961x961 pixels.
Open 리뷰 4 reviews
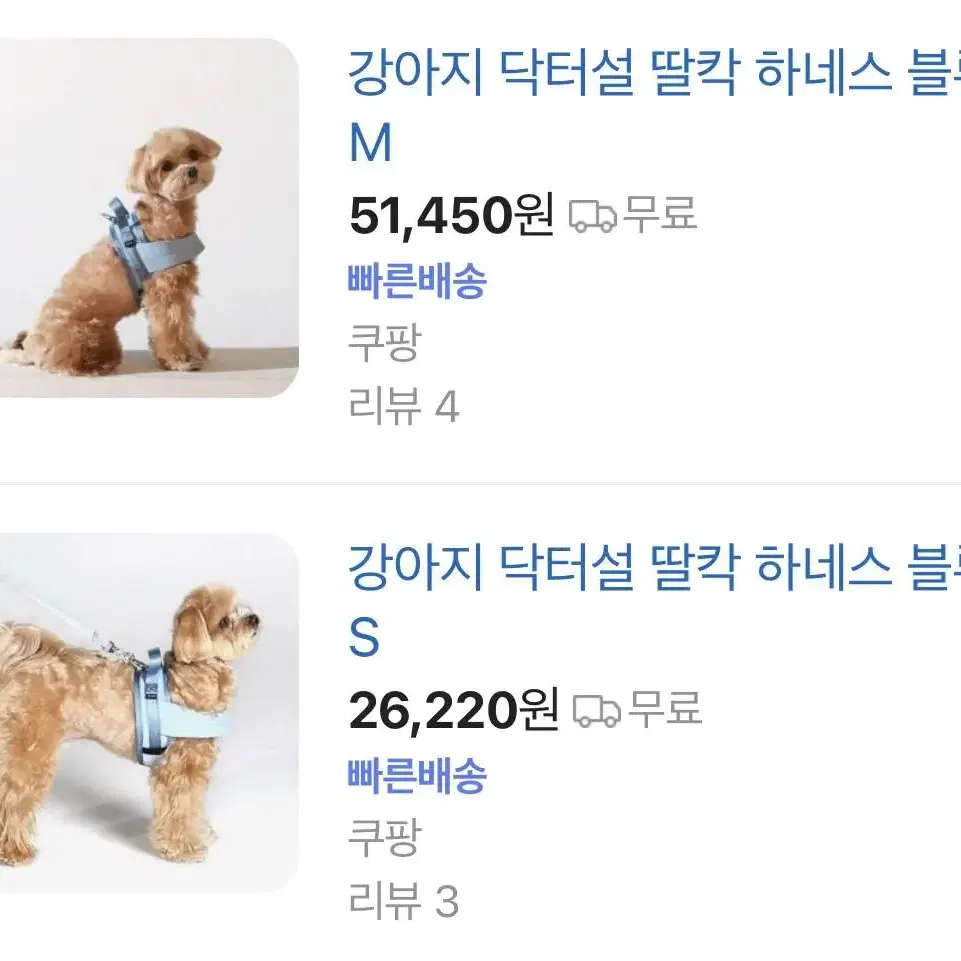pyautogui.click(x=404, y=406)
